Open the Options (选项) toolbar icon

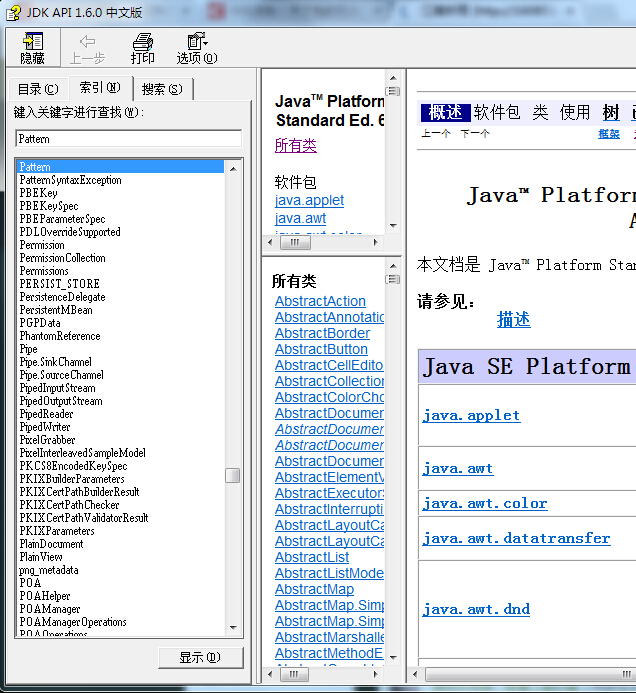click(197, 48)
